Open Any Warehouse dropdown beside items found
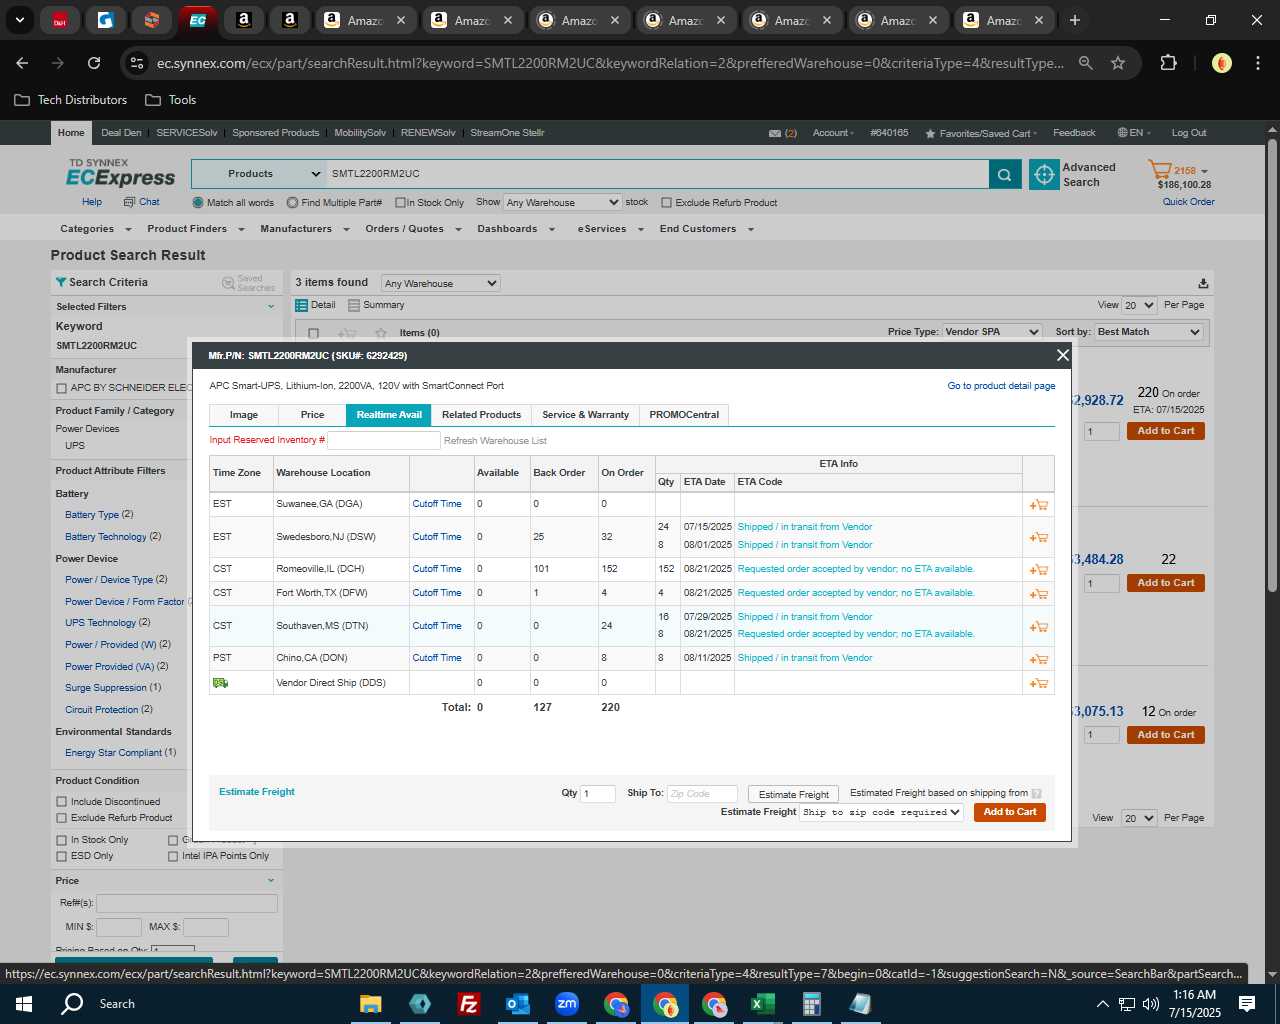 (440, 283)
